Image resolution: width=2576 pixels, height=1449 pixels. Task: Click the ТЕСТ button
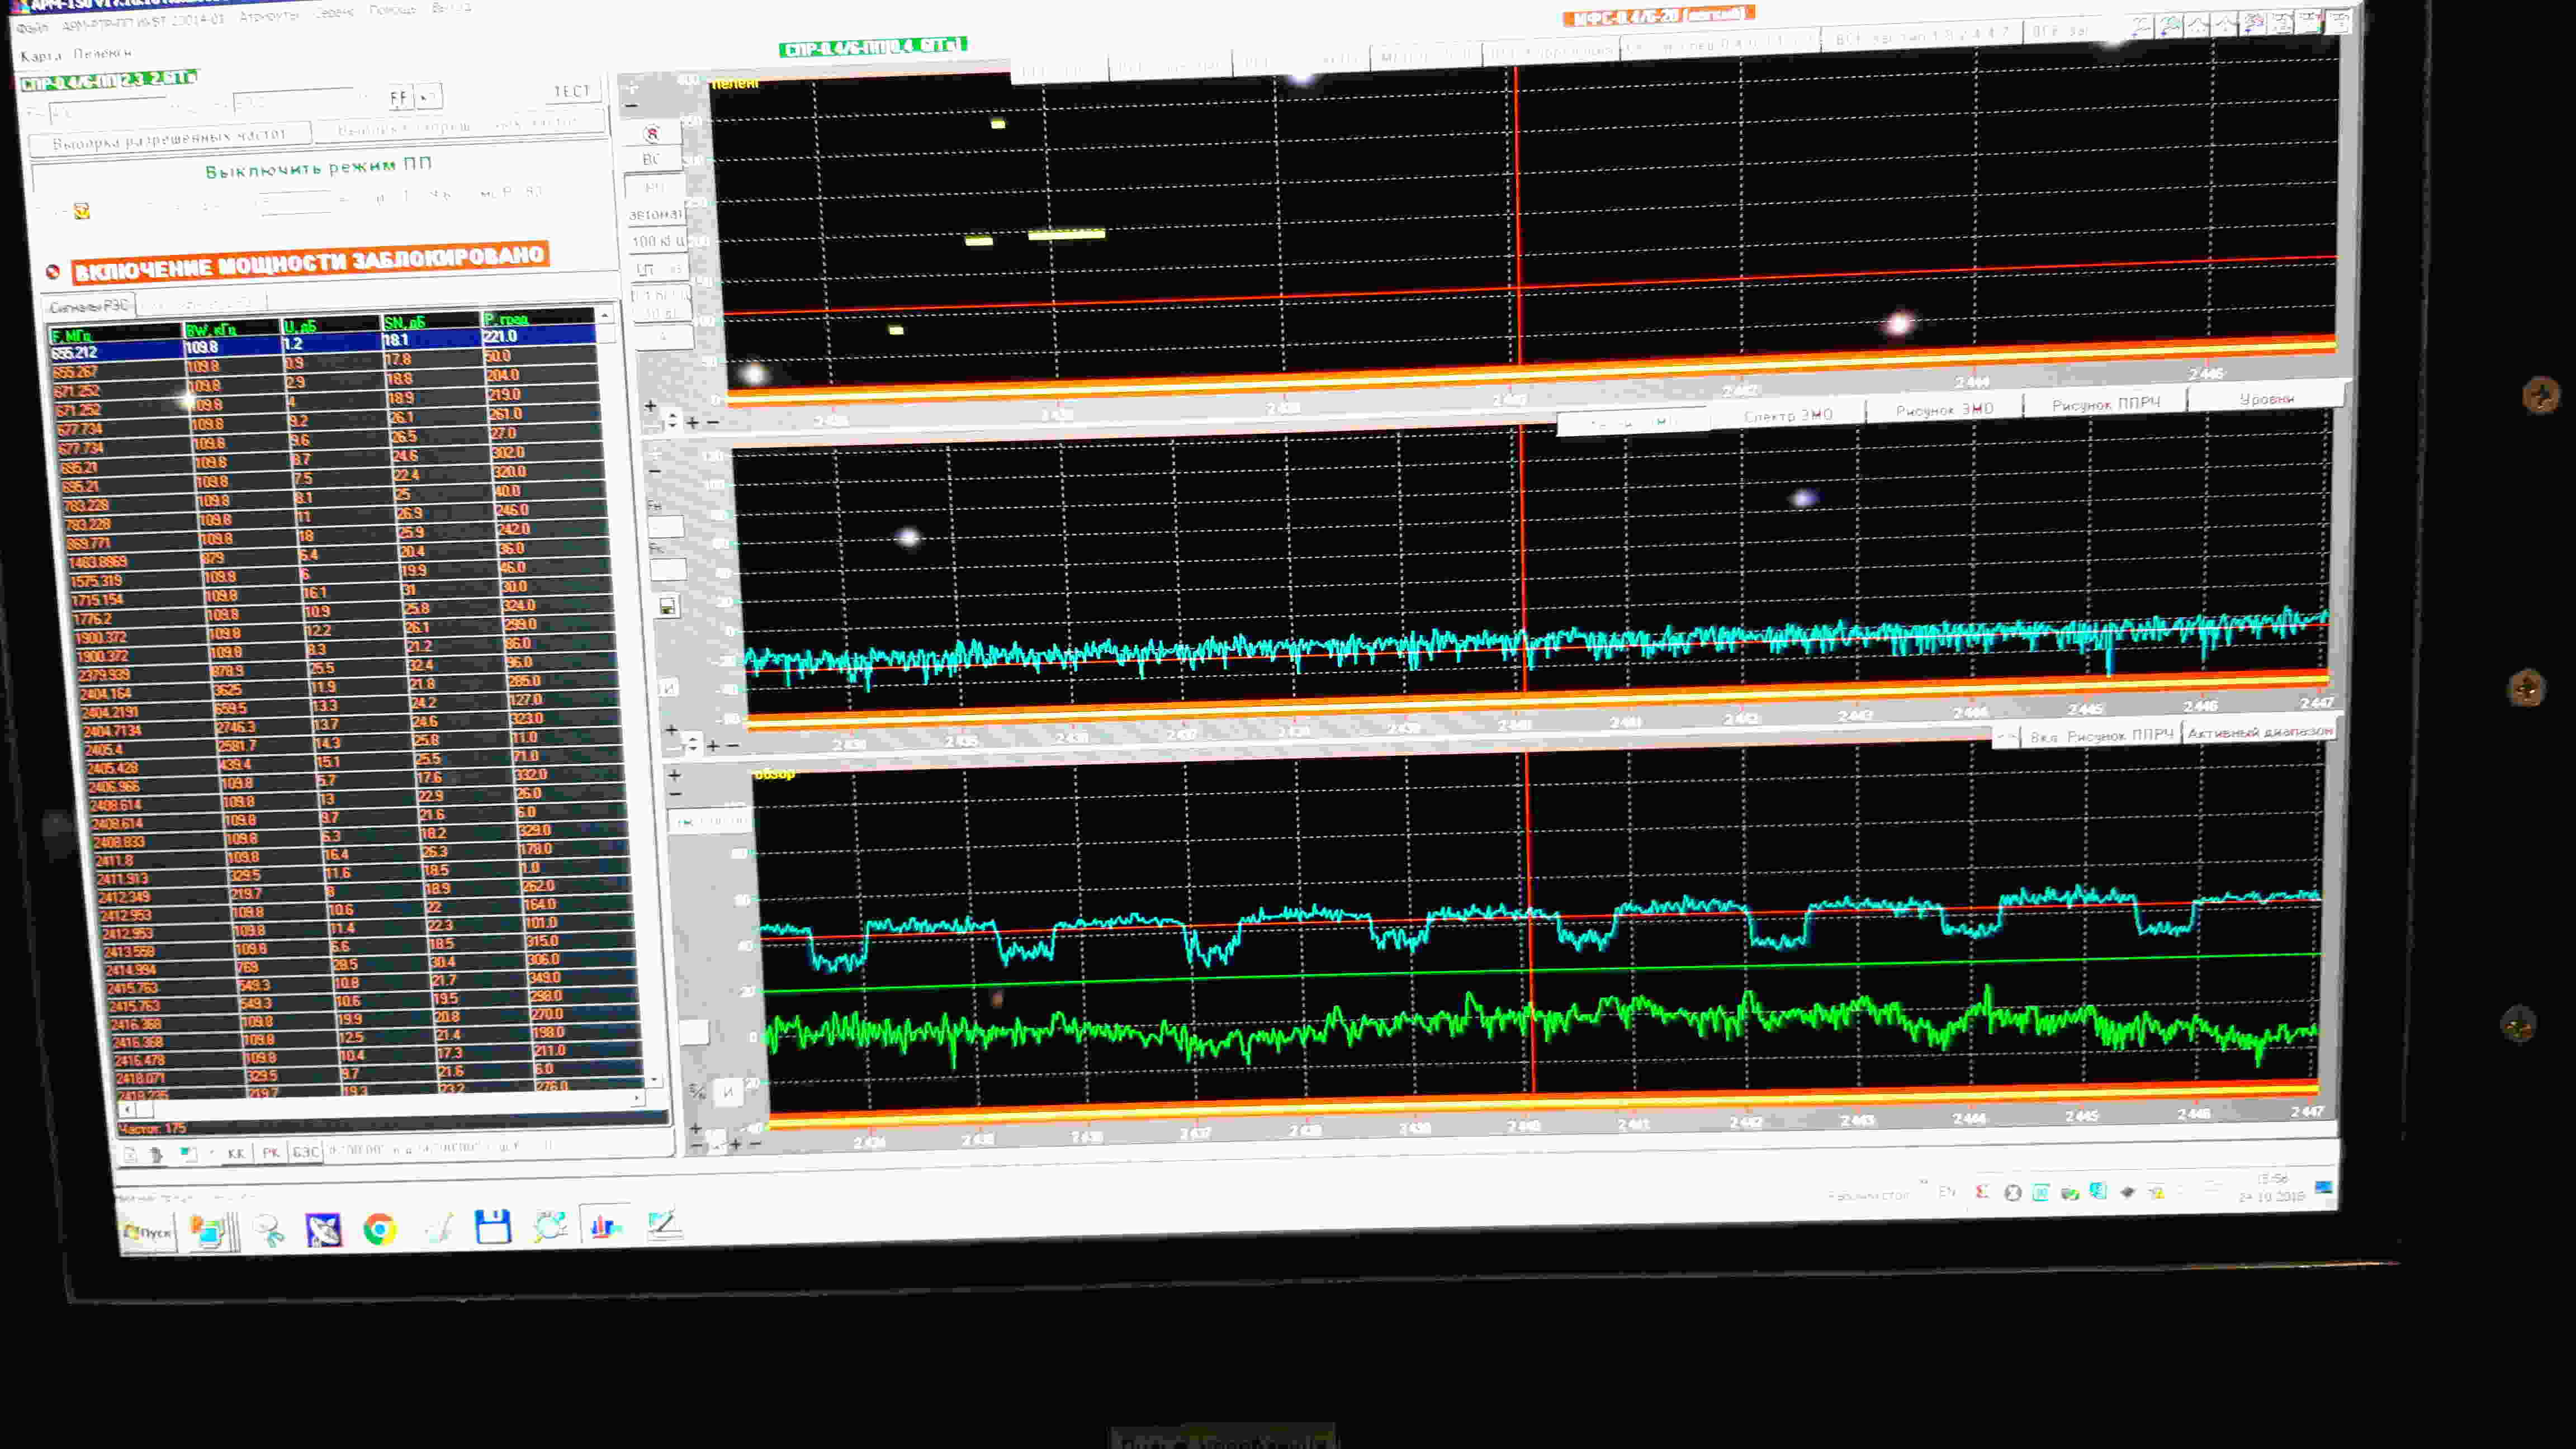tap(572, 91)
